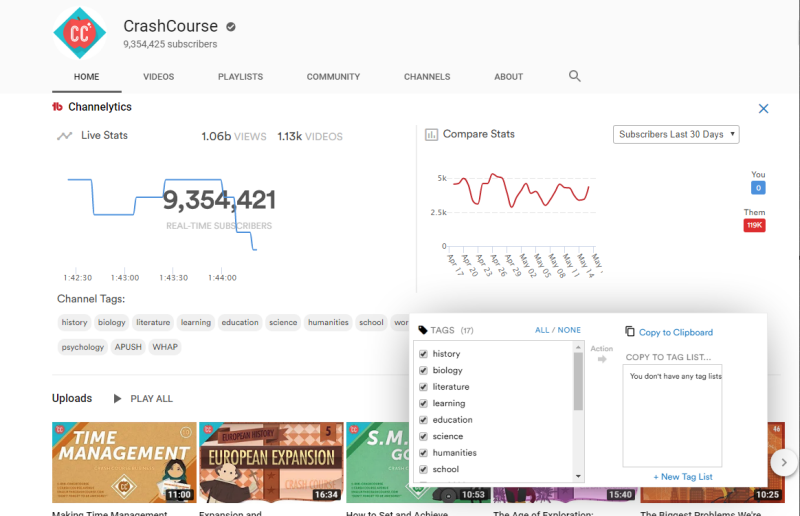Click the Play All triangle icon

pyautogui.click(x=117, y=399)
